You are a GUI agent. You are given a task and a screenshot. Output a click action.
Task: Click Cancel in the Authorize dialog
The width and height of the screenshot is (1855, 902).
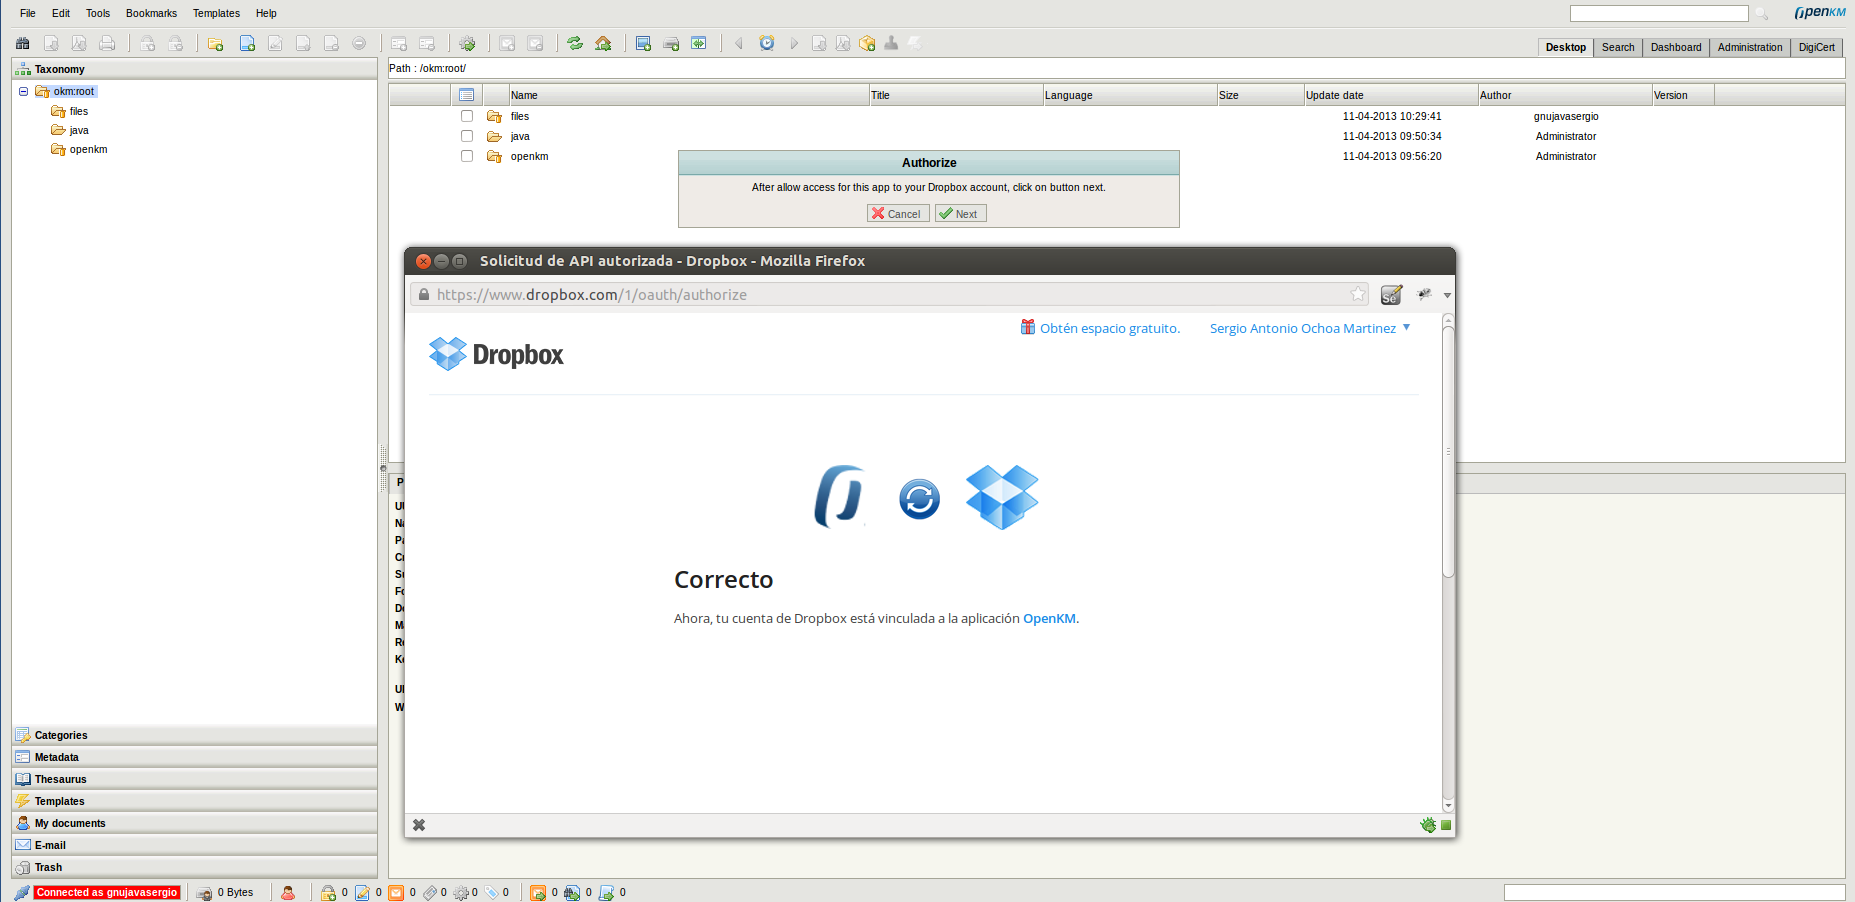click(x=898, y=213)
